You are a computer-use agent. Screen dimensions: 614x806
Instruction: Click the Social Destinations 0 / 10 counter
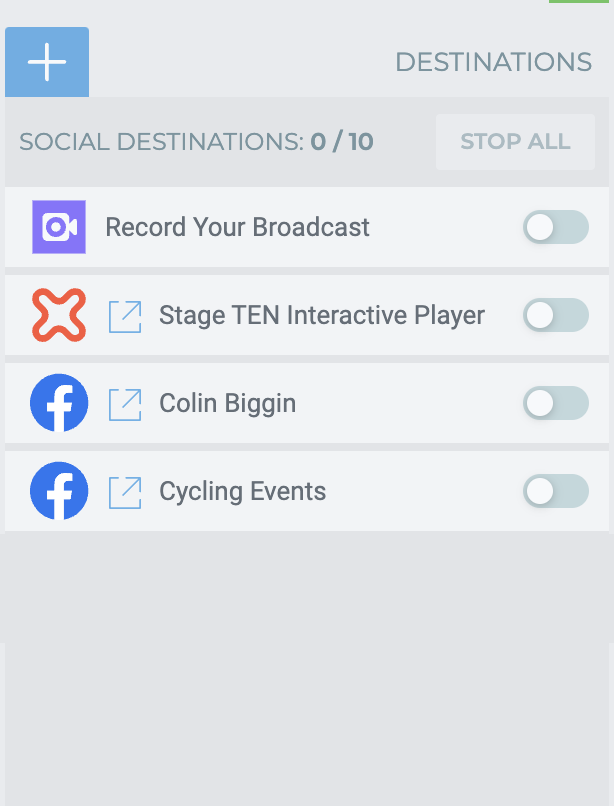pyautogui.click(x=196, y=142)
